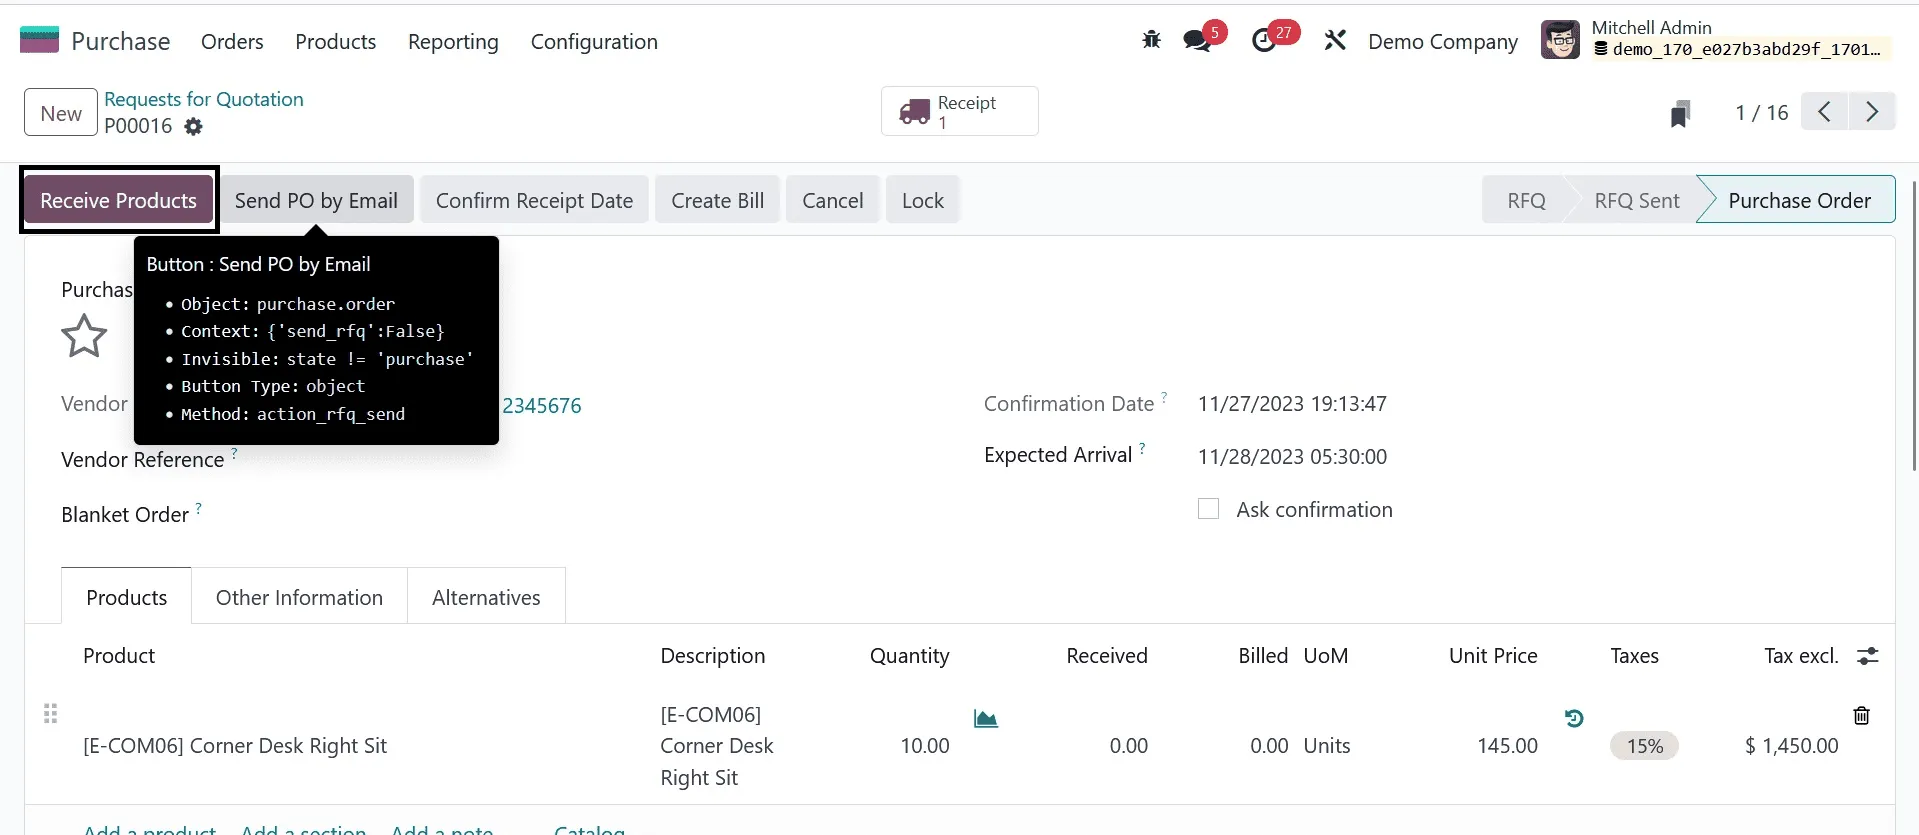Select the Products tab
This screenshot has height=835, width=1919.
(x=127, y=597)
